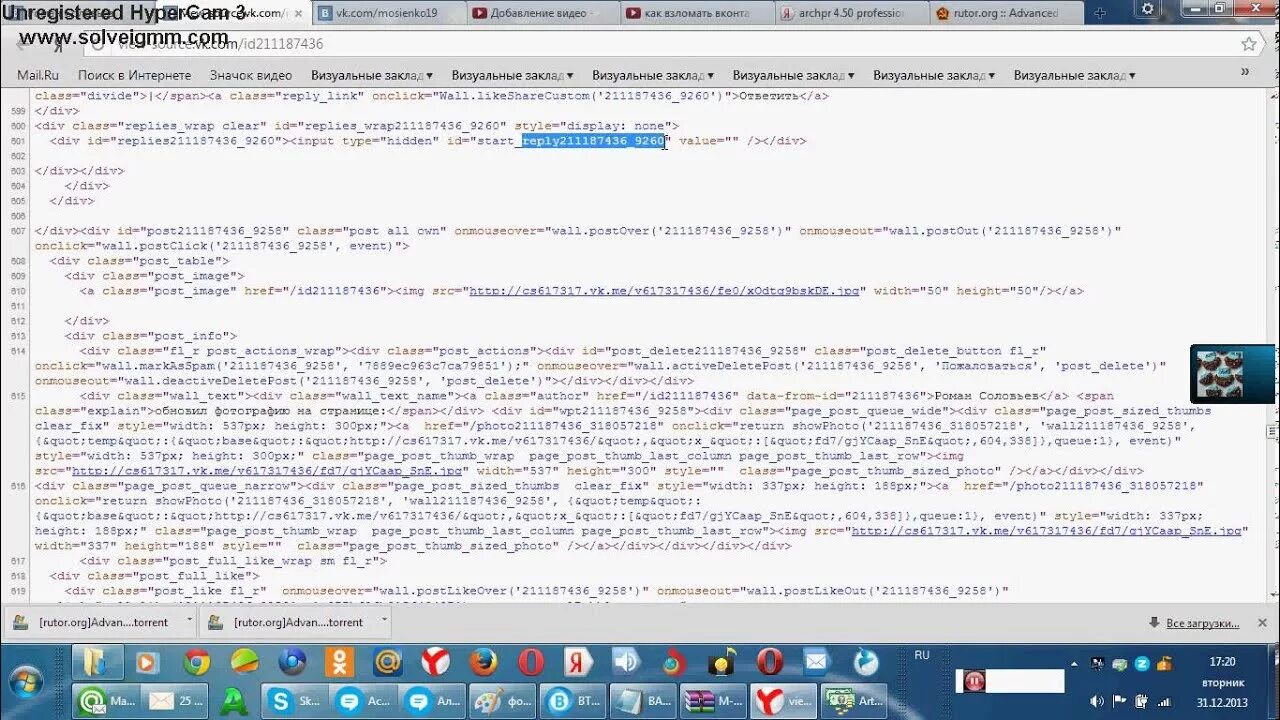Viewport: 1280px width, 720px height.
Task: Show hidden system tray icons
Action: pyautogui.click(x=1074, y=663)
